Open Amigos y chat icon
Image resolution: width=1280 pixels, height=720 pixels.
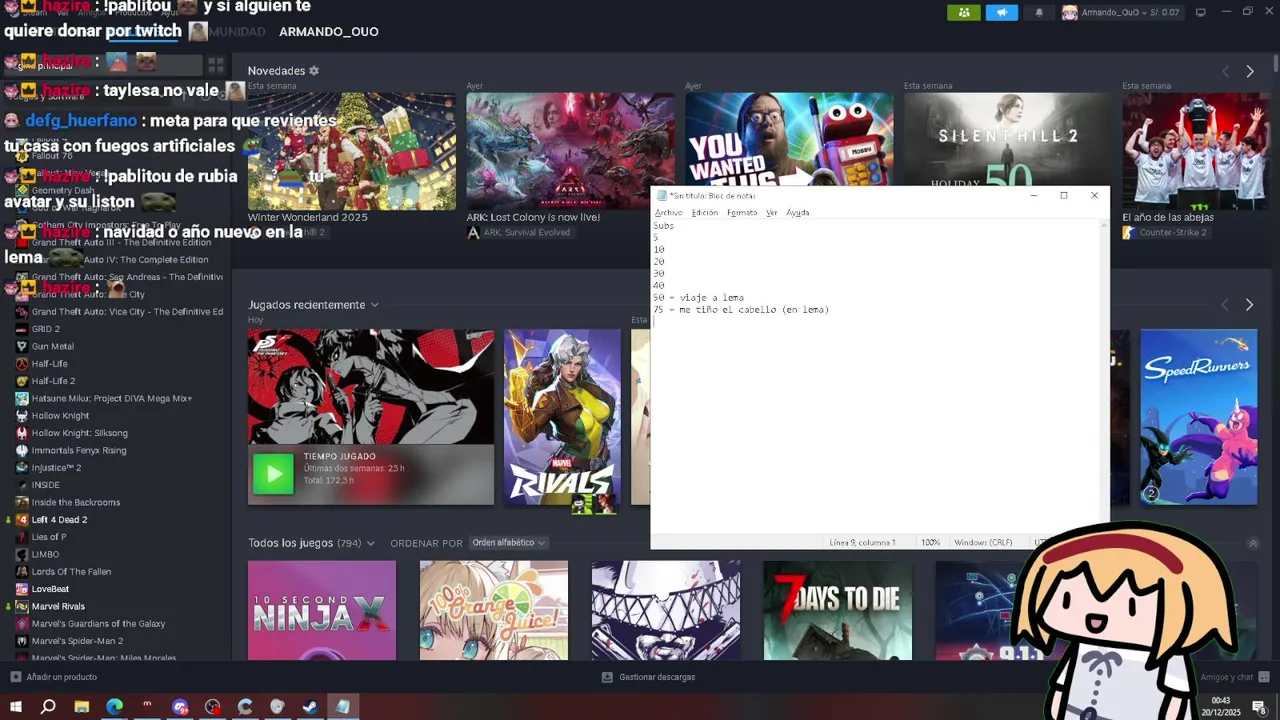pyautogui.click(x=1264, y=677)
